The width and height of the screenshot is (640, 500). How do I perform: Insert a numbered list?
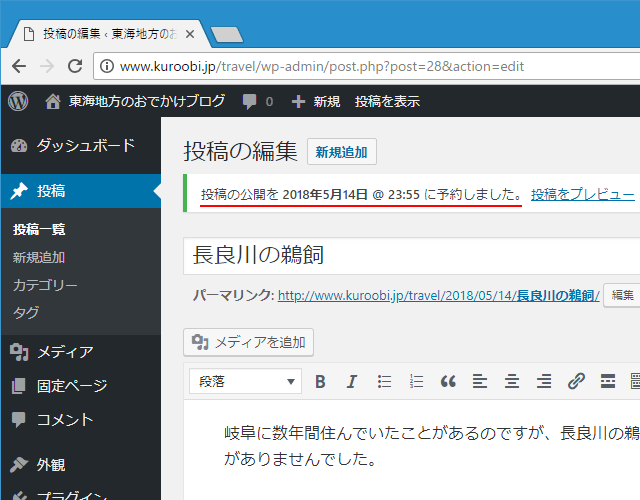[x=416, y=382]
